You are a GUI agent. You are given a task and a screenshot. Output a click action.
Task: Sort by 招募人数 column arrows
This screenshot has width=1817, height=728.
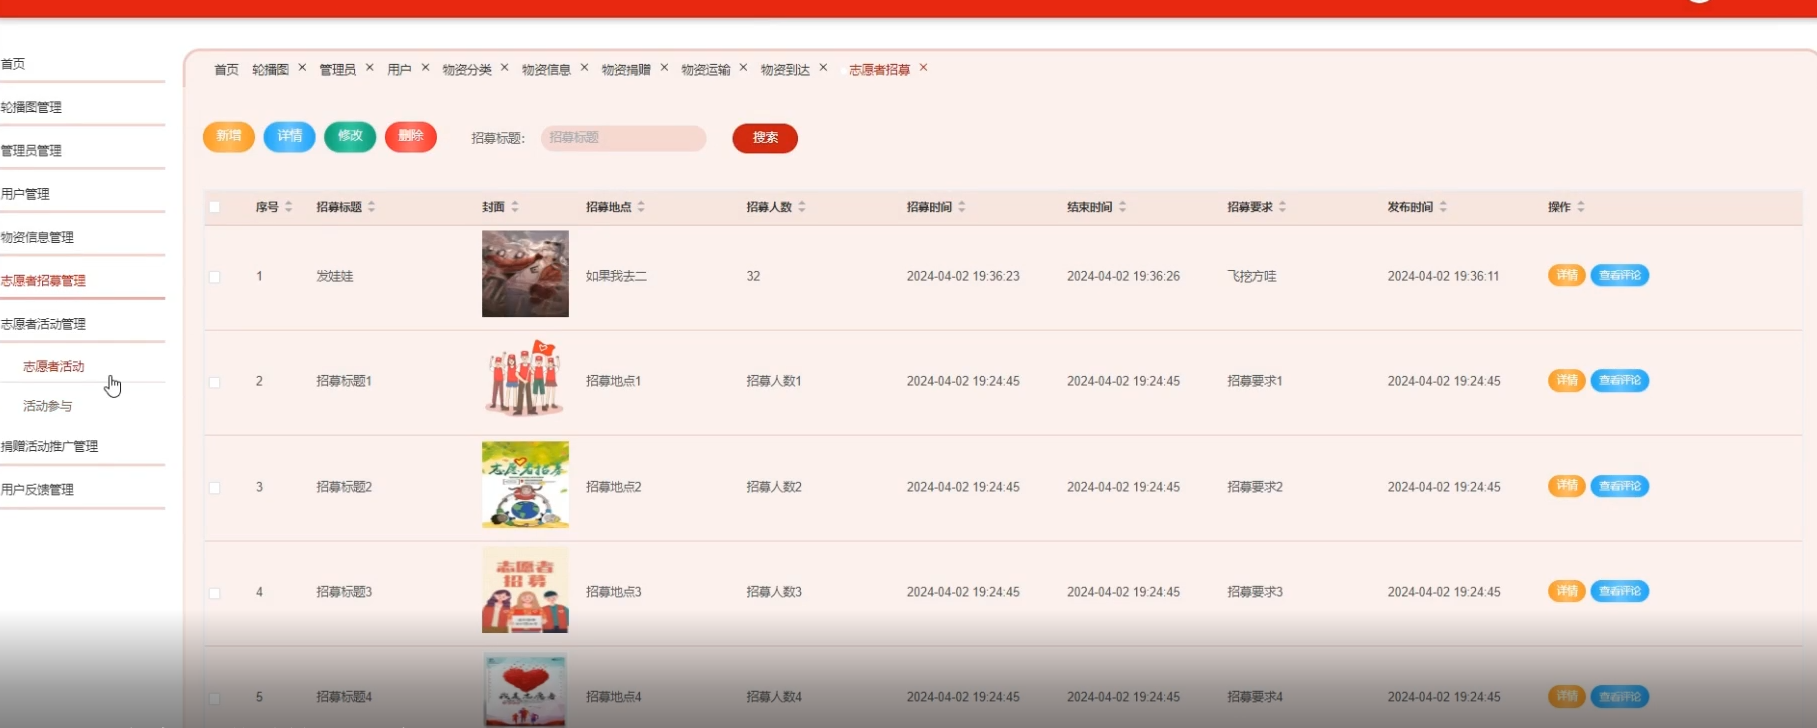[802, 207]
